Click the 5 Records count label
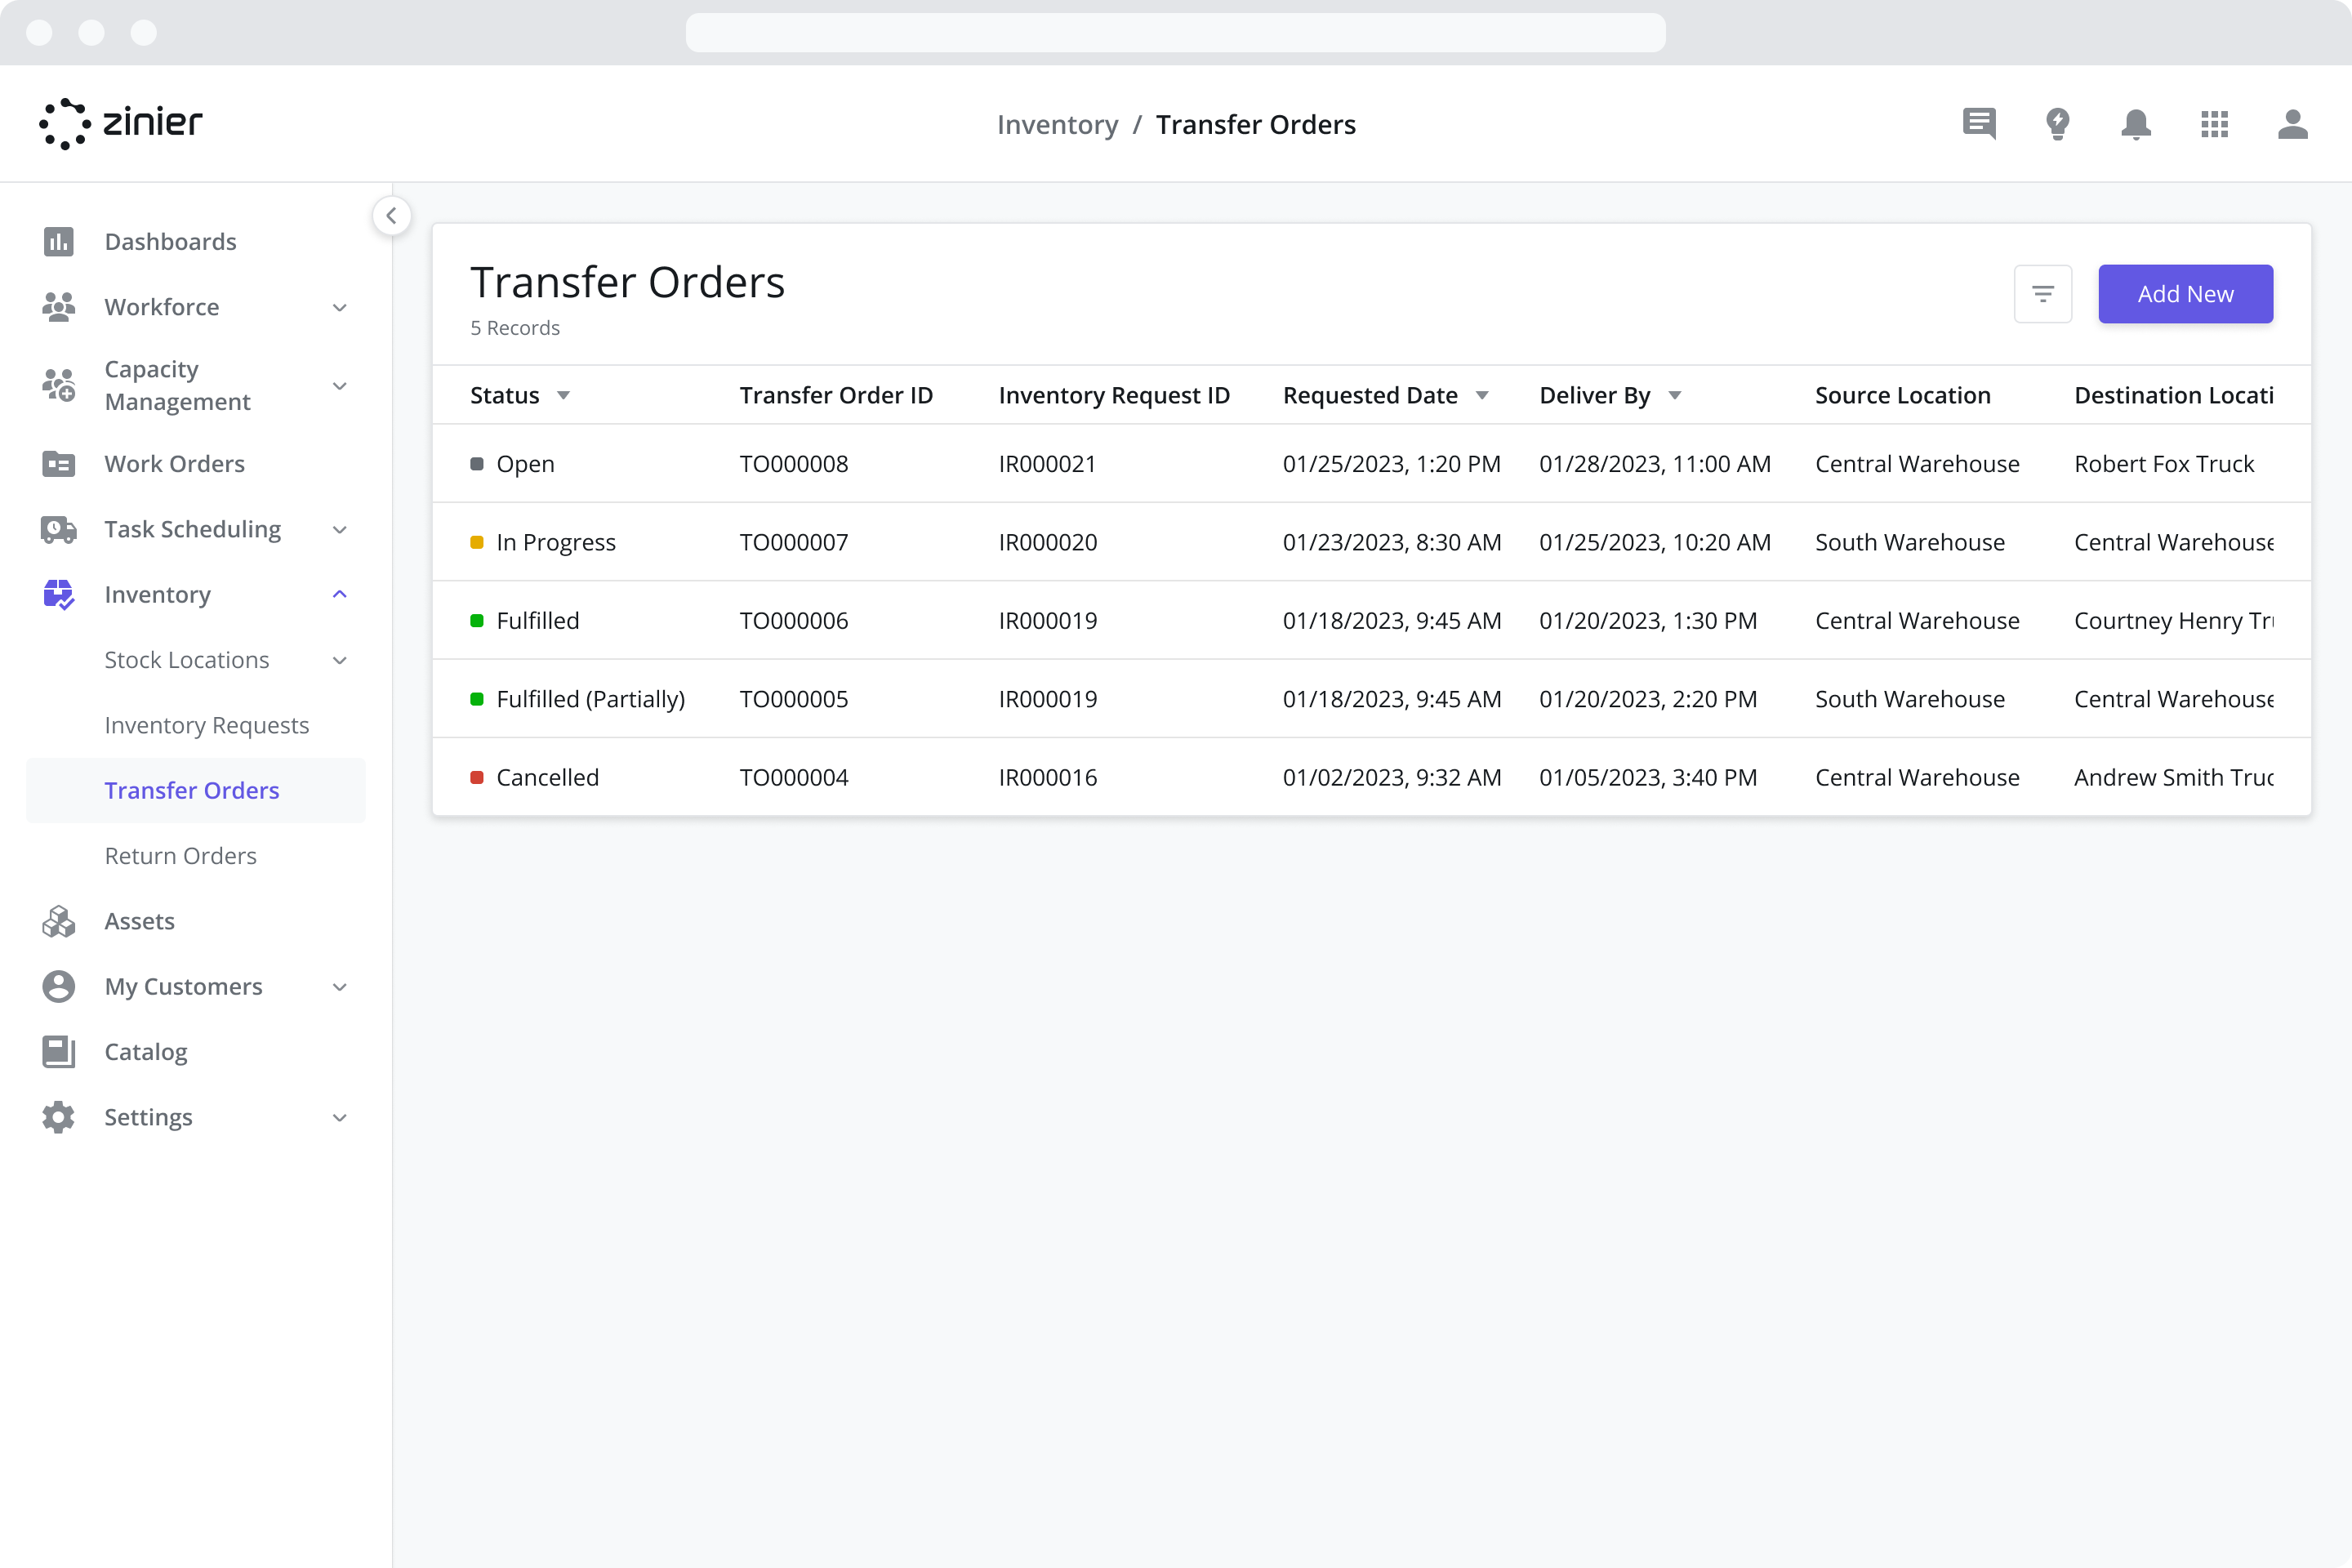The height and width of the screenshot is (1568, 2352). [x=515, y=328]
